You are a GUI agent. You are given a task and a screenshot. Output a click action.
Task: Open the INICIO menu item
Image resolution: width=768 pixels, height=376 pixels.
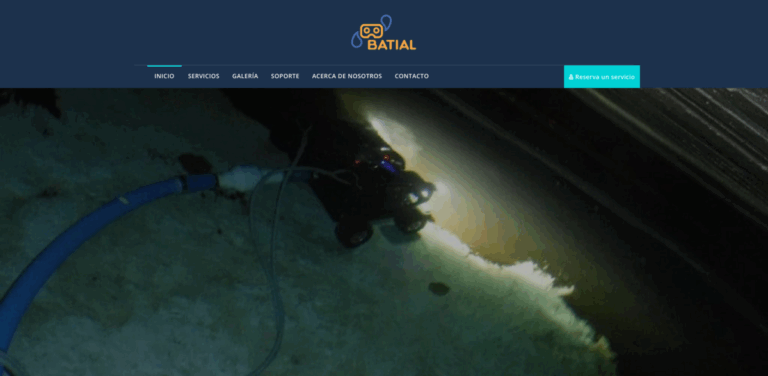coord(164,76)
